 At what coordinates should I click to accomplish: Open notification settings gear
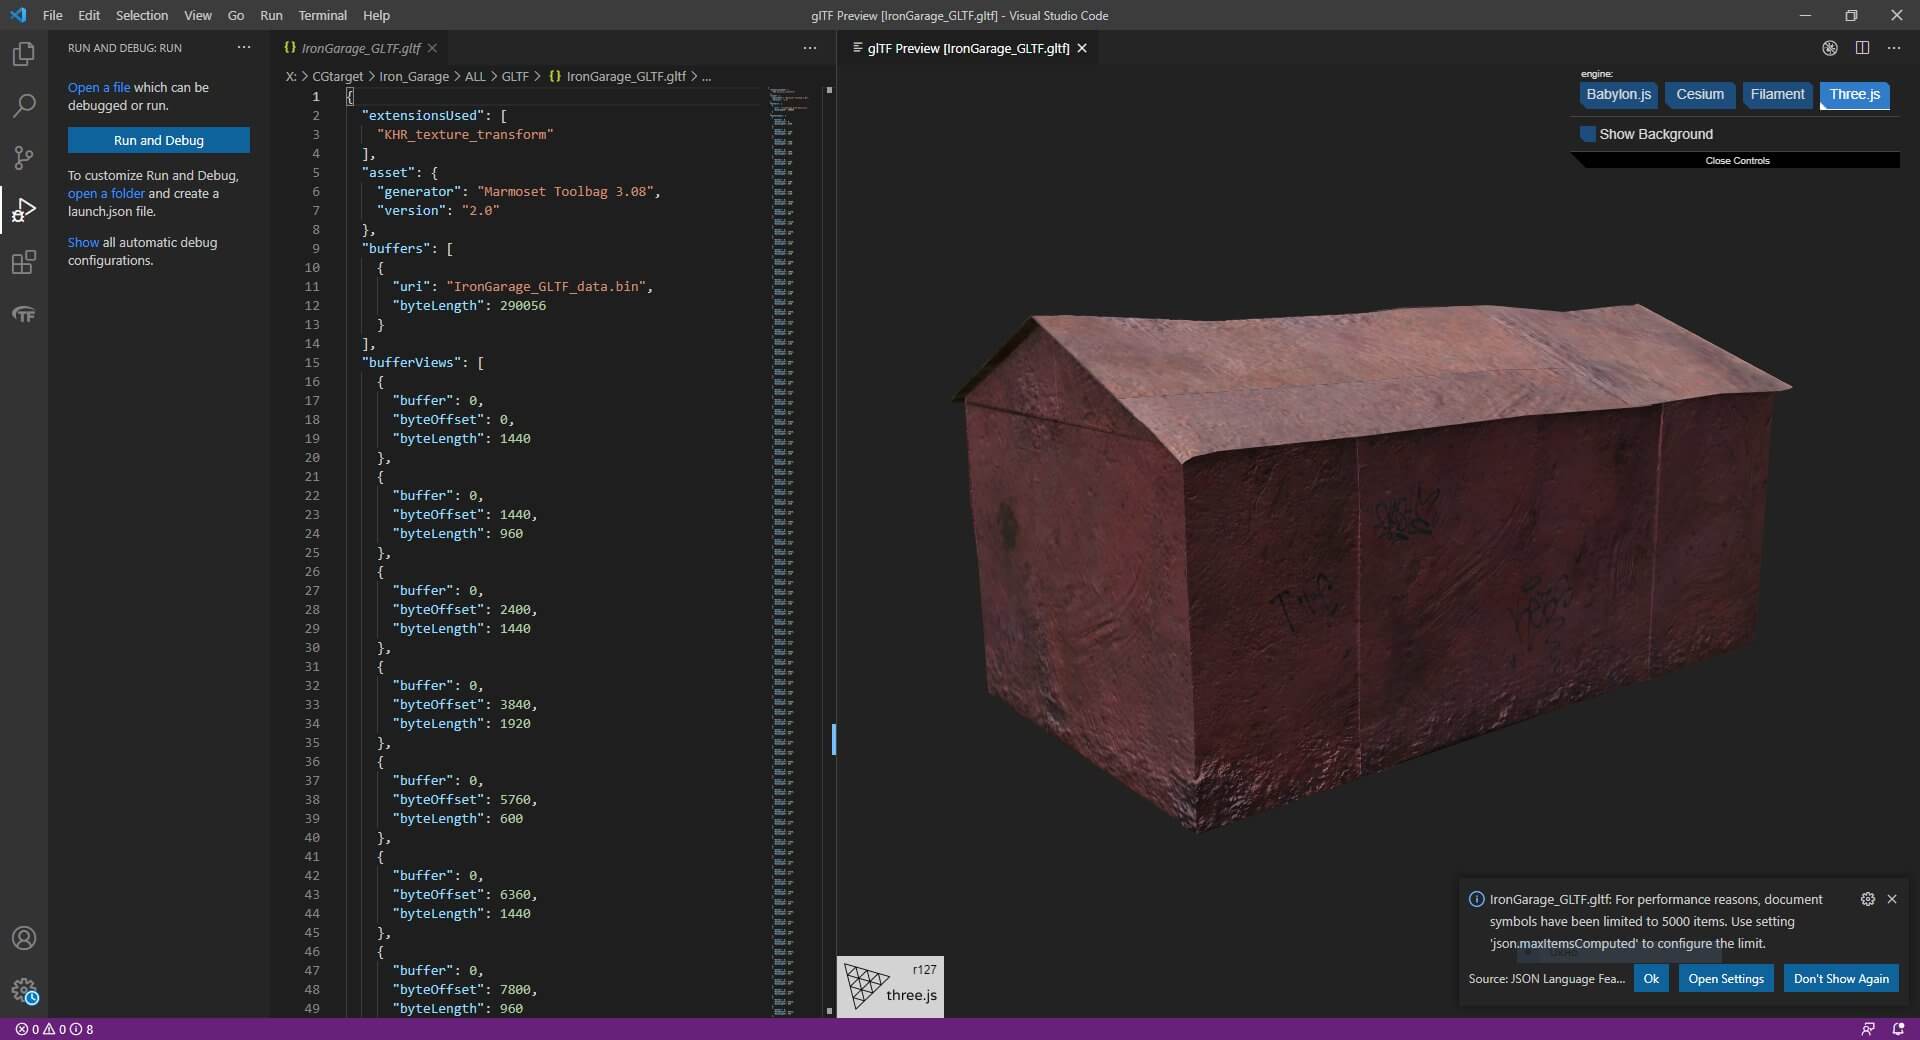[x=1867, y=899]
